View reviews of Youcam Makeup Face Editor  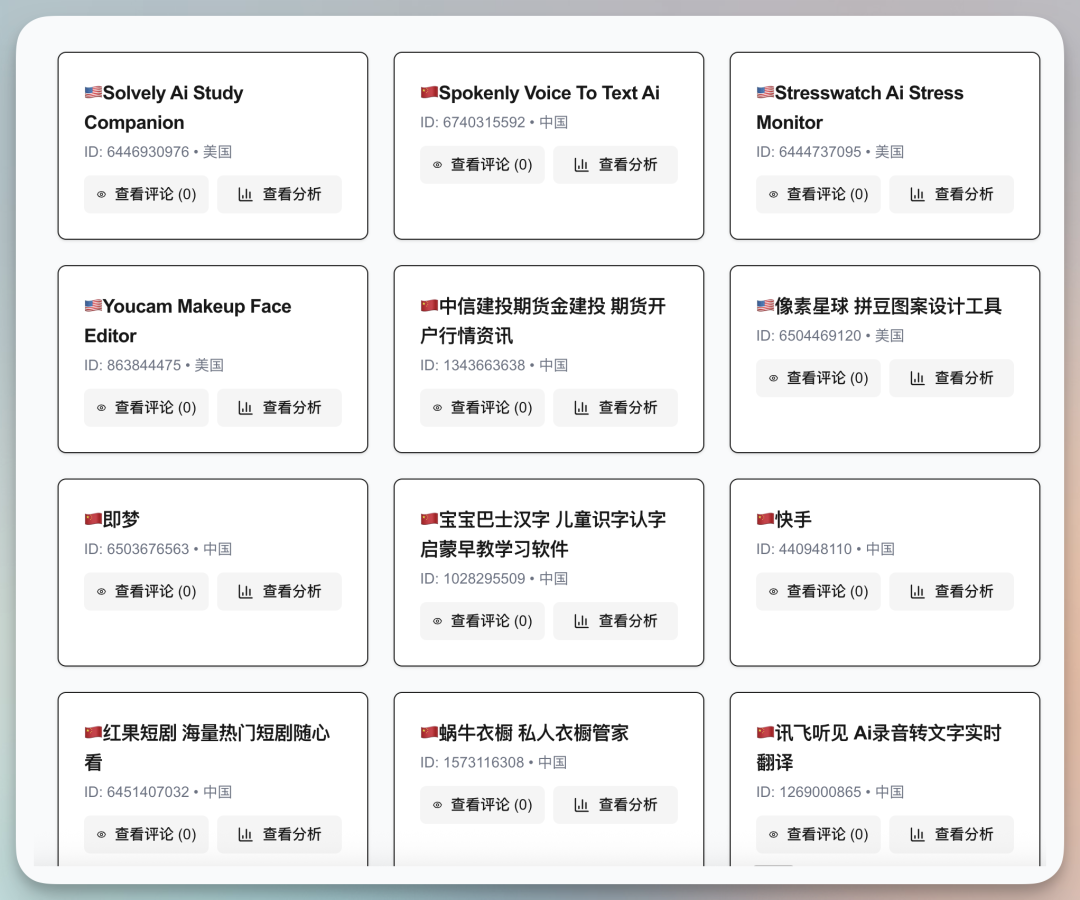[146, 408]
